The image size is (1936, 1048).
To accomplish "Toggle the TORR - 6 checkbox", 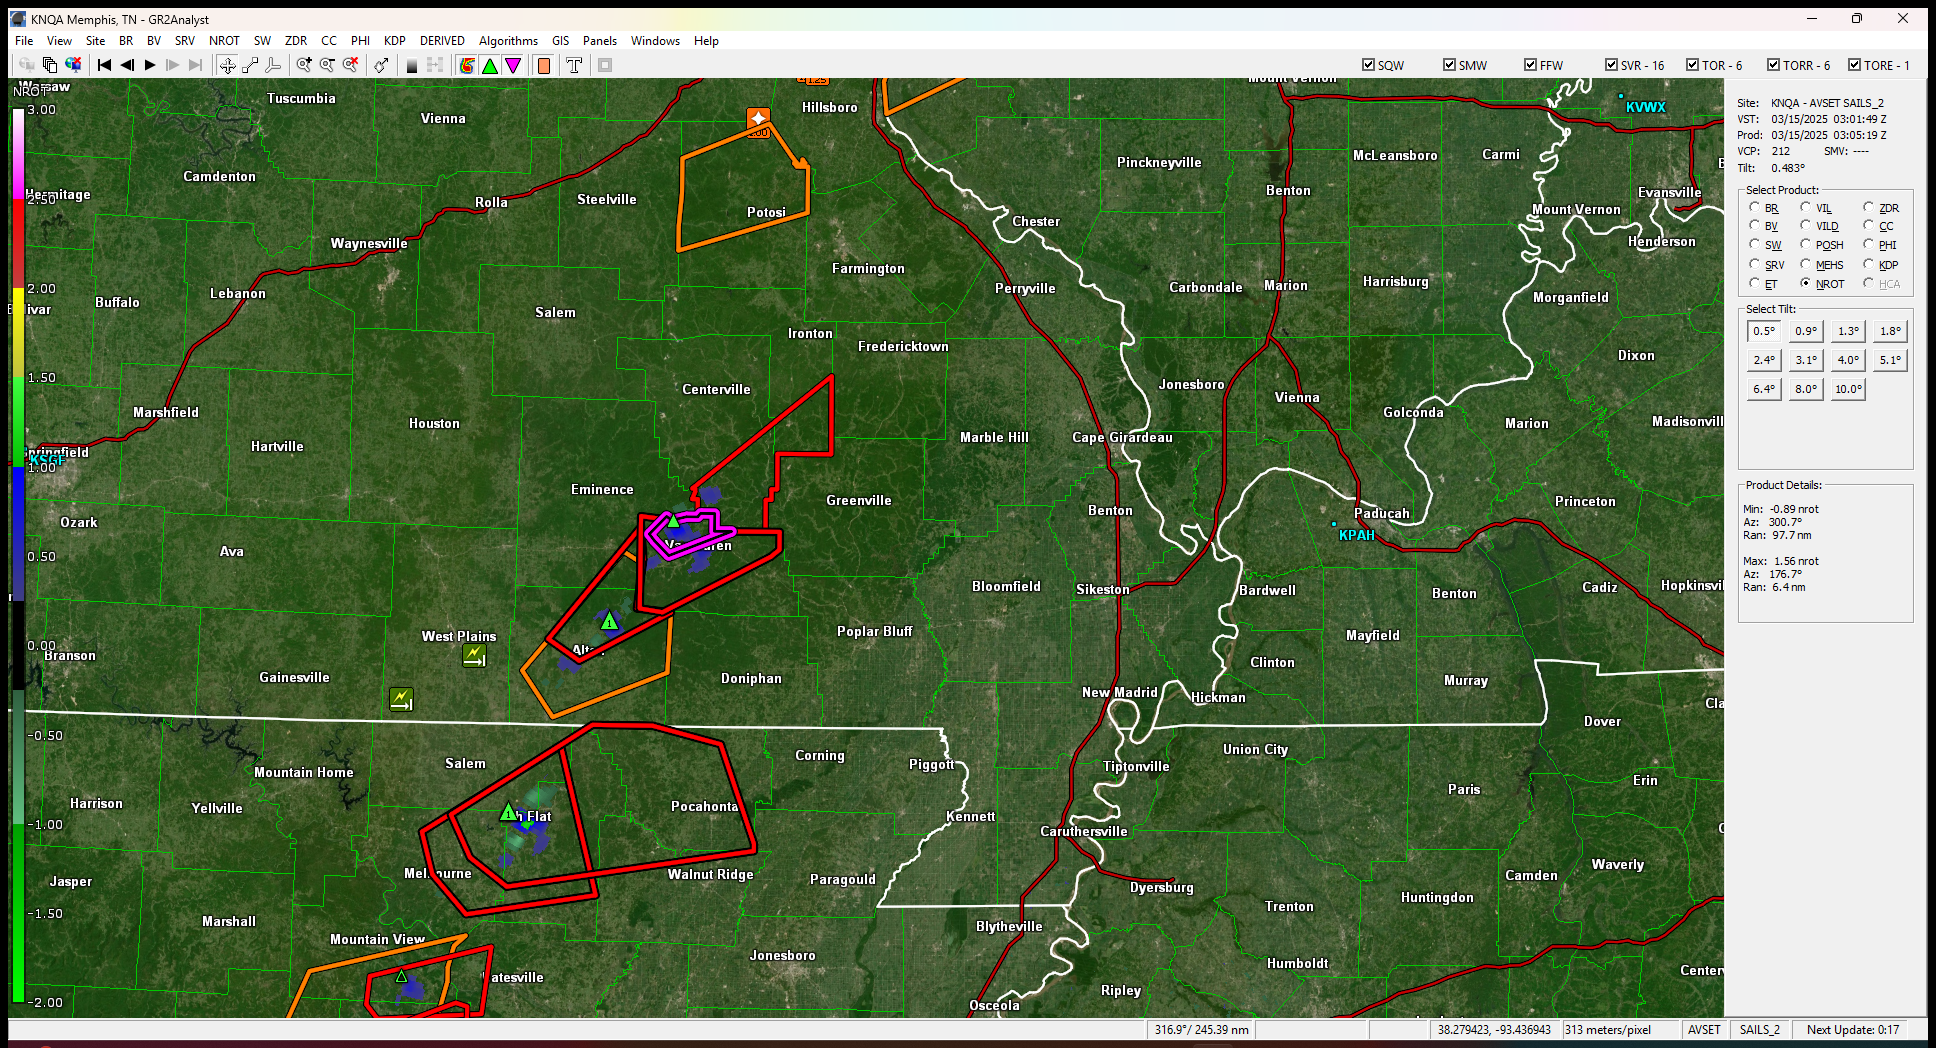I will (1773, 65).
